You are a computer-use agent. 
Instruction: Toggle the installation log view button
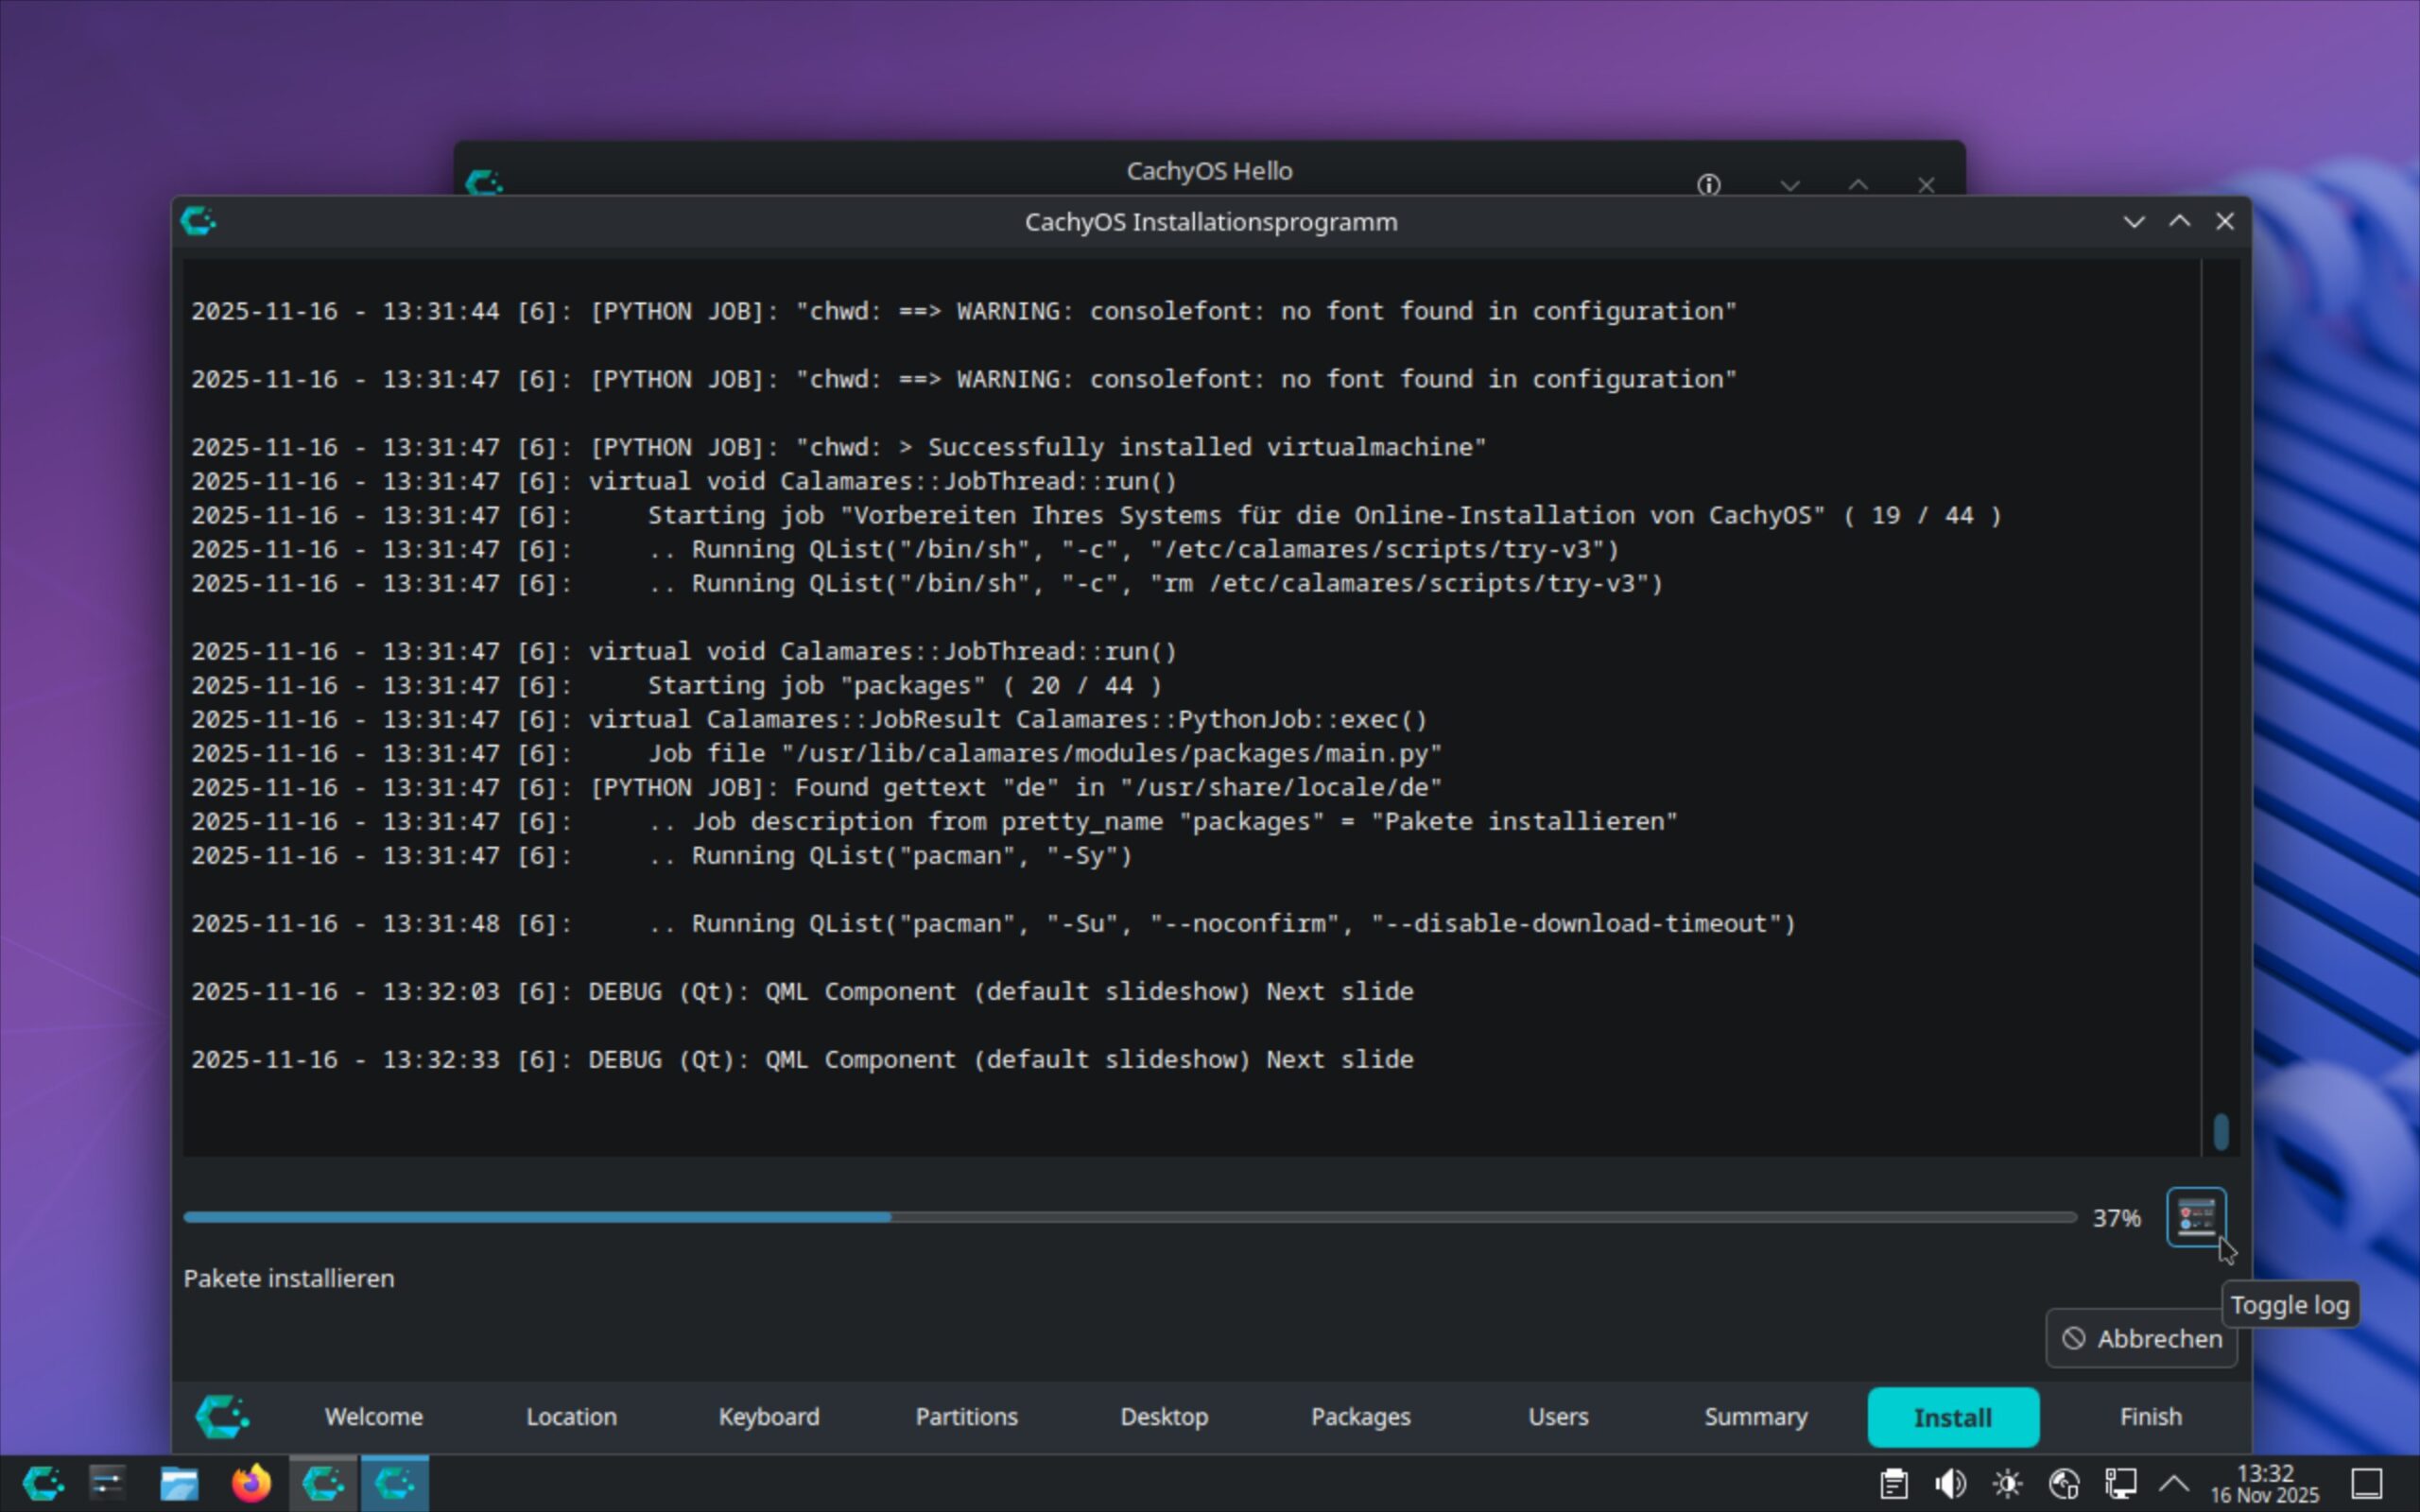click(x=2196, y=1217)
